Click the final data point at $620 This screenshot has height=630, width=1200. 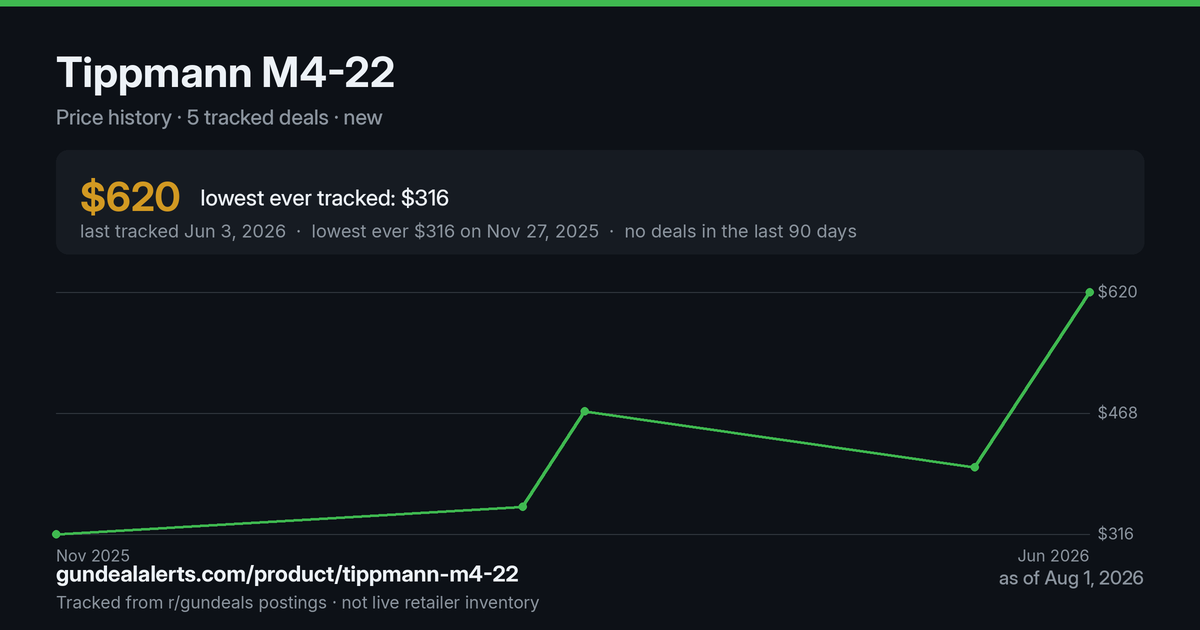click(1090, 292)
